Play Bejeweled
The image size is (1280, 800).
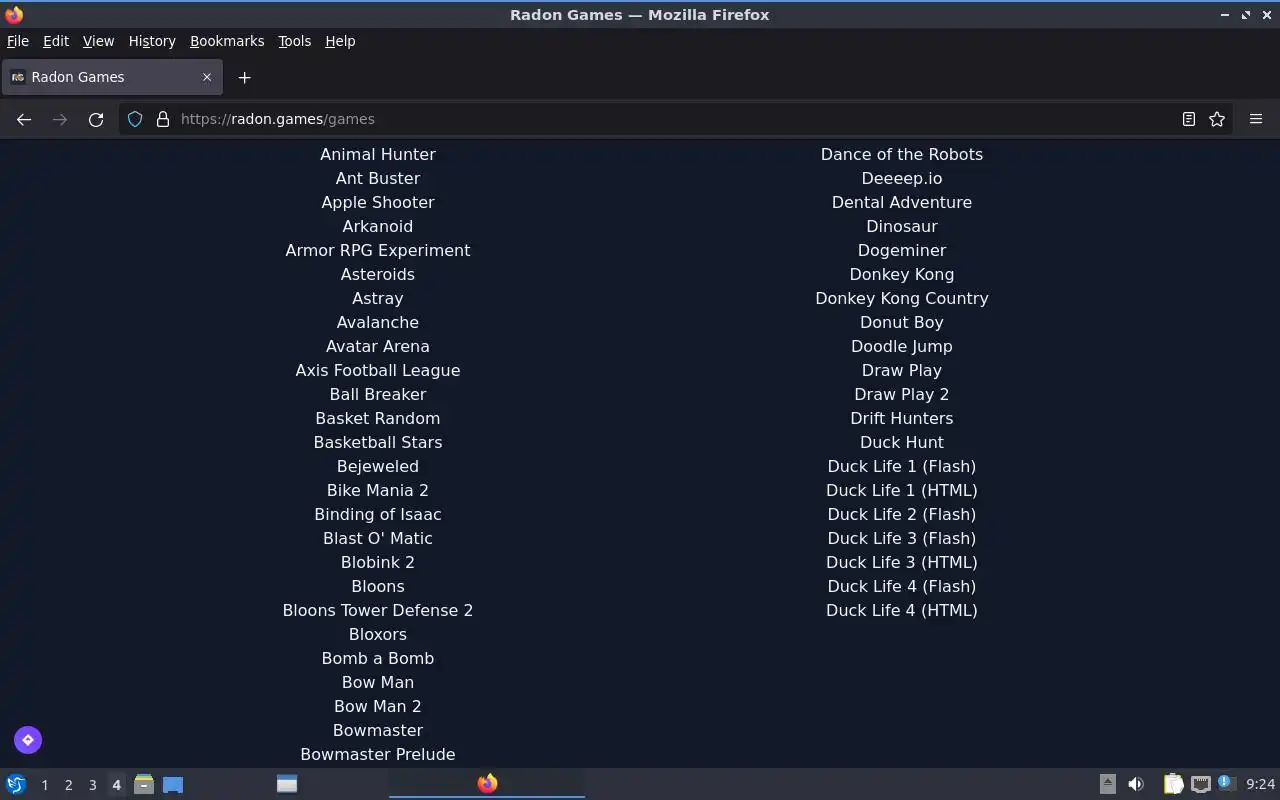[x=378, y=466]
